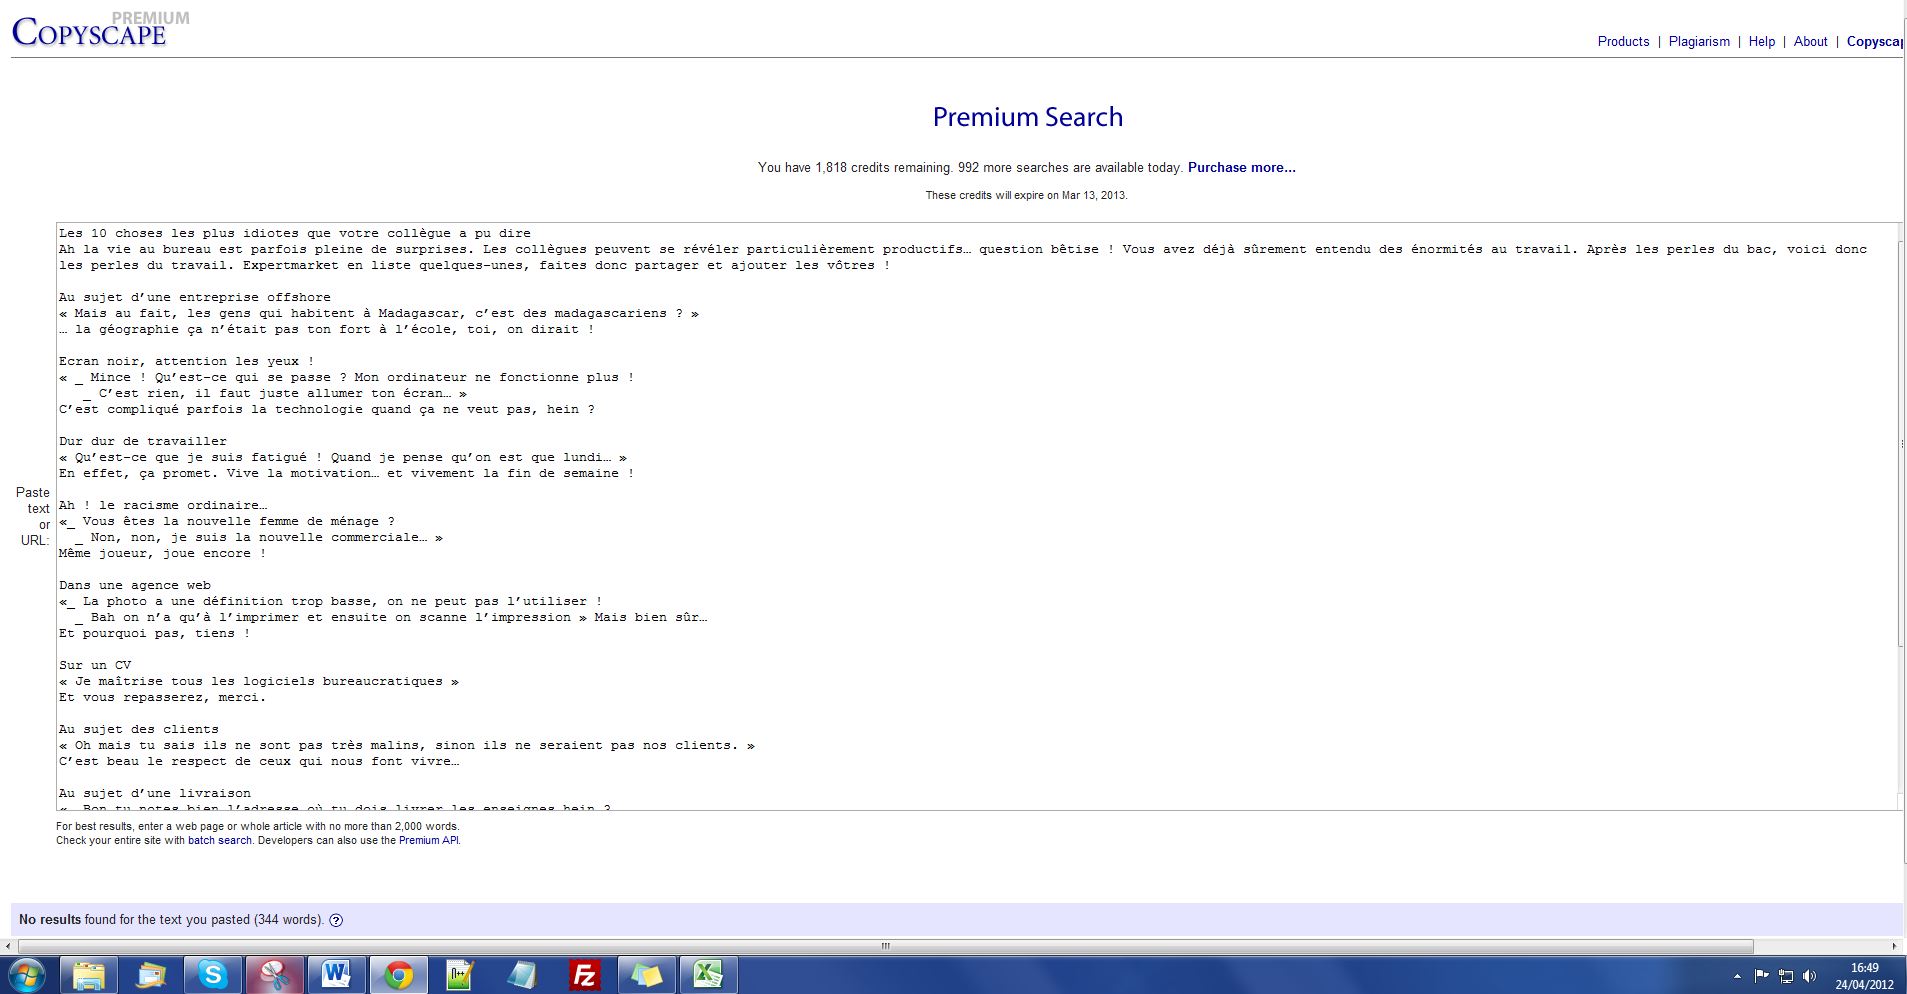Click the volume speaker tray icon

(1808, 976)
